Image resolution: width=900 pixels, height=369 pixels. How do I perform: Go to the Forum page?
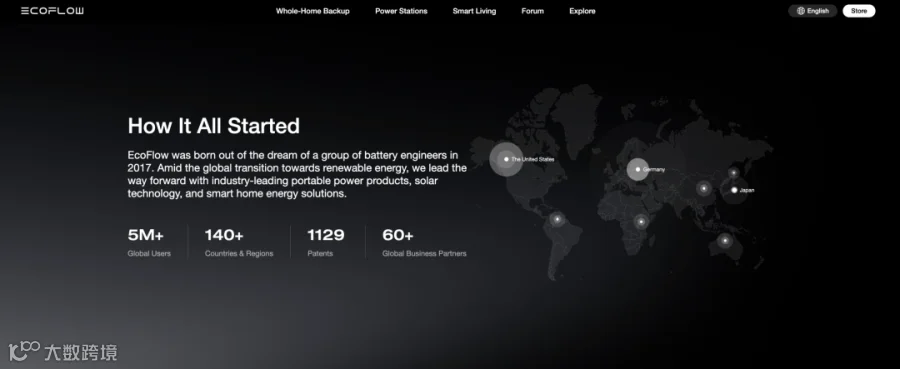(x=533, y=11)
